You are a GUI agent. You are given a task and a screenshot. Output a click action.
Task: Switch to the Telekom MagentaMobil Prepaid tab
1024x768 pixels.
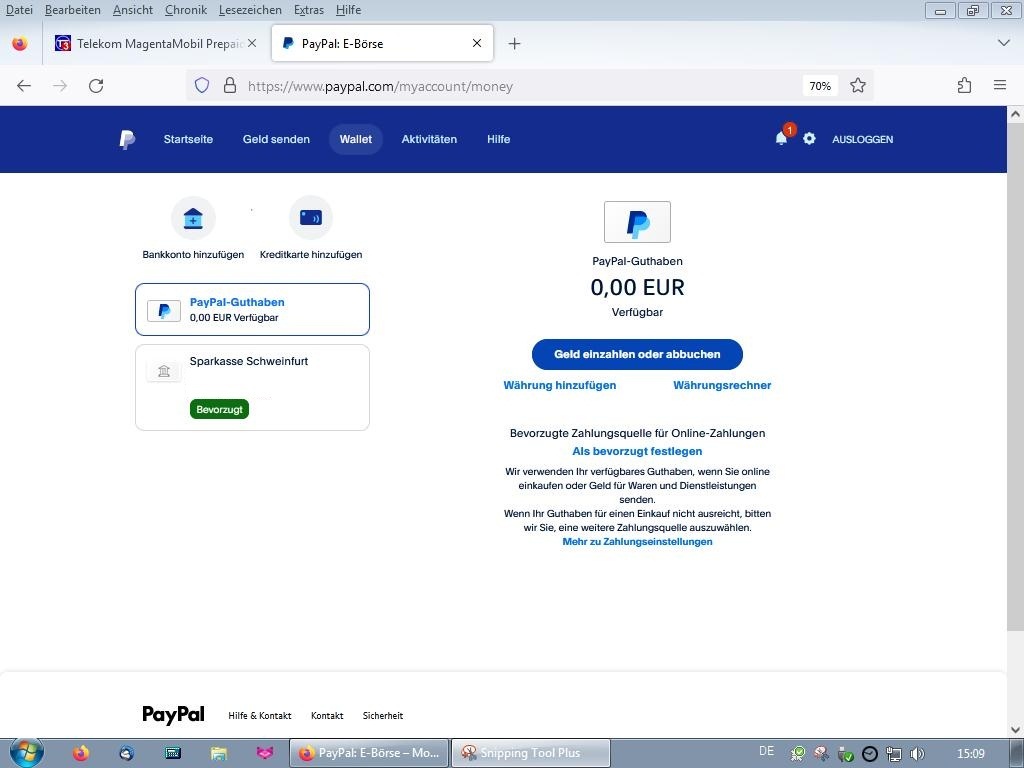(x=155, y=44)
